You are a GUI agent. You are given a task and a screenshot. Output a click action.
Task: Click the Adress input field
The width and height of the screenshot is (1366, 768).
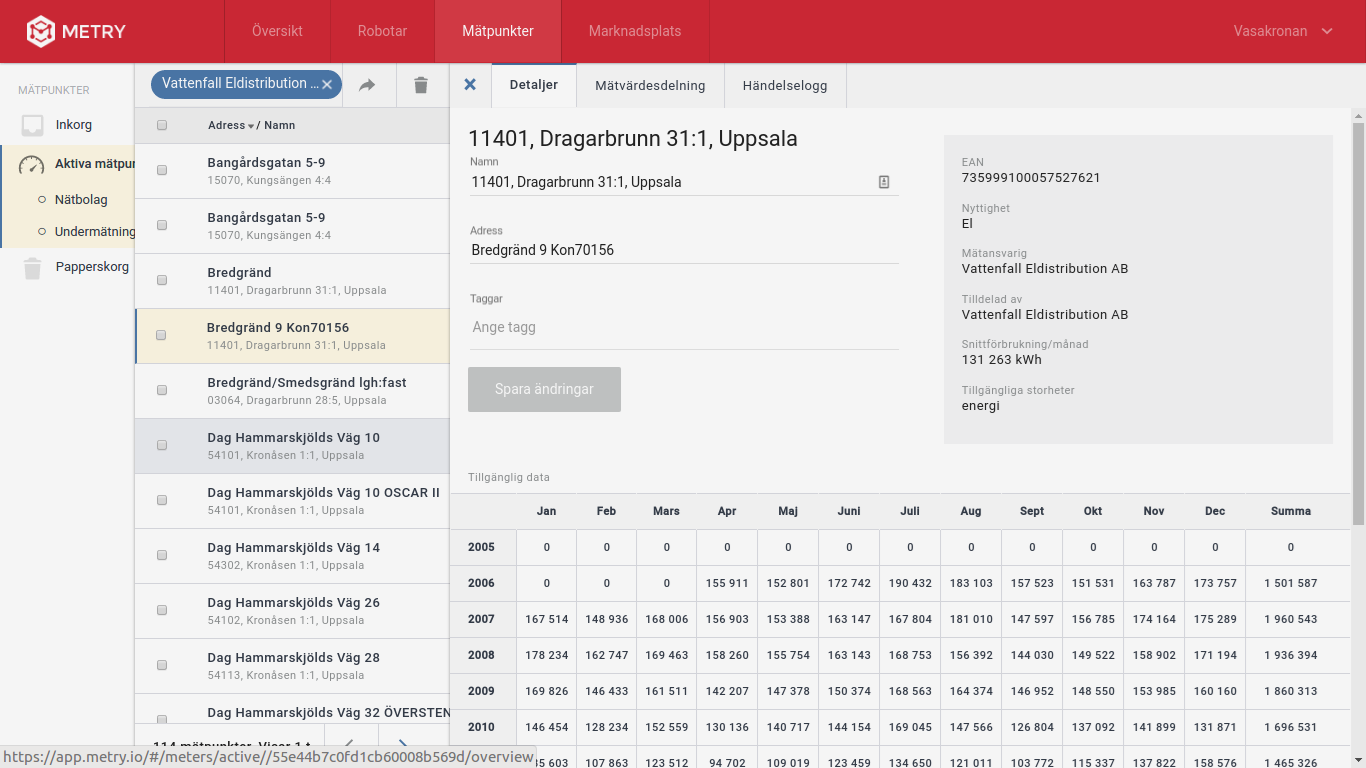(683, 250)
